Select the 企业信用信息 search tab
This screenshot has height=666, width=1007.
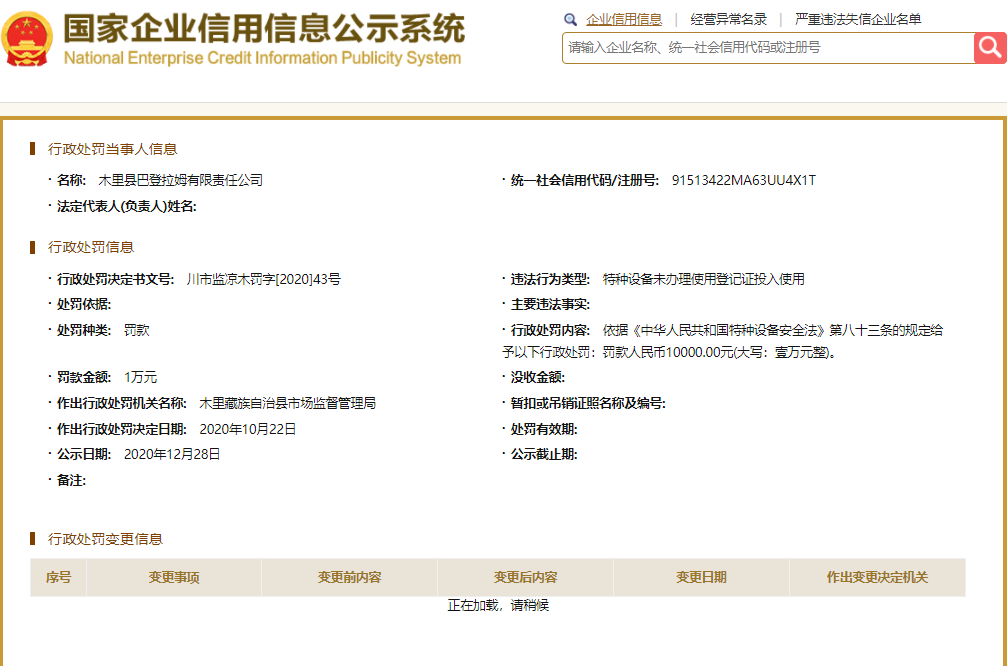pyautogui.click(x=624, y=20)
